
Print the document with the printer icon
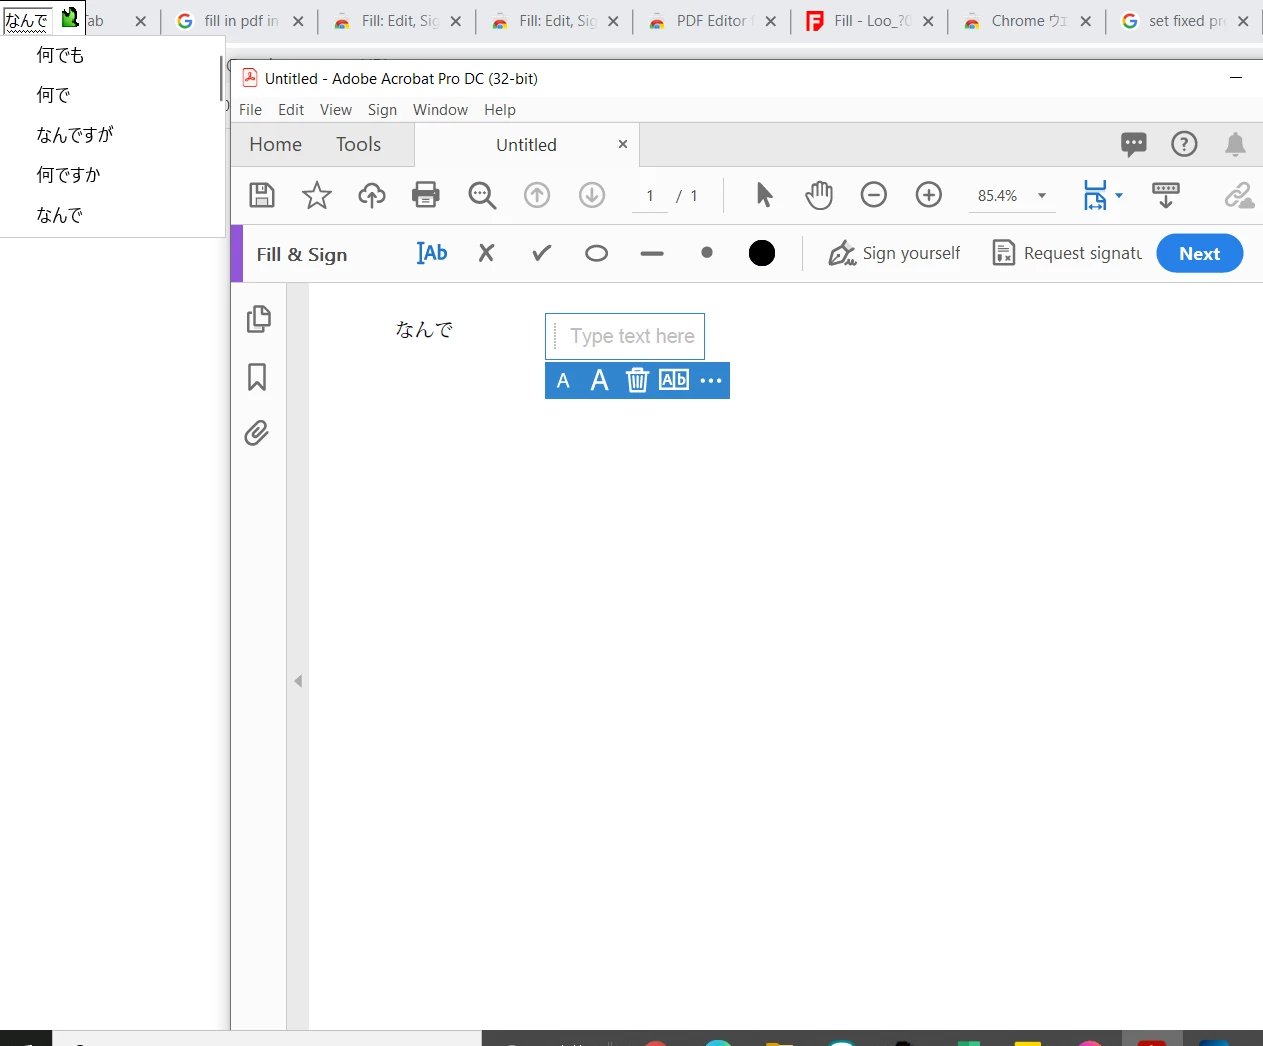coord(426,195)
